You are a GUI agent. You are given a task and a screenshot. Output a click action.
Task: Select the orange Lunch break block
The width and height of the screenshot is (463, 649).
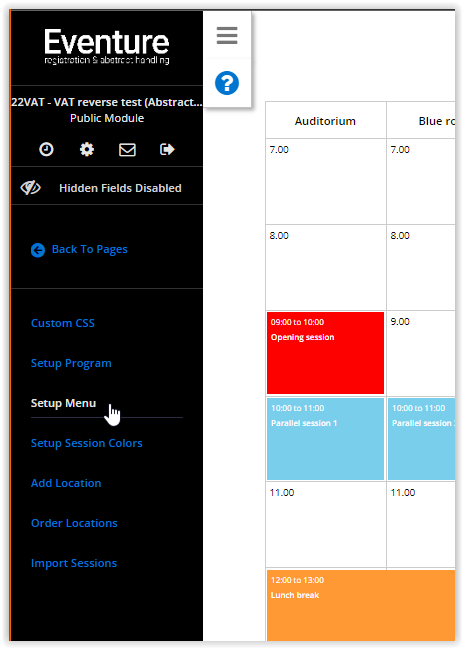coord(361,605)
